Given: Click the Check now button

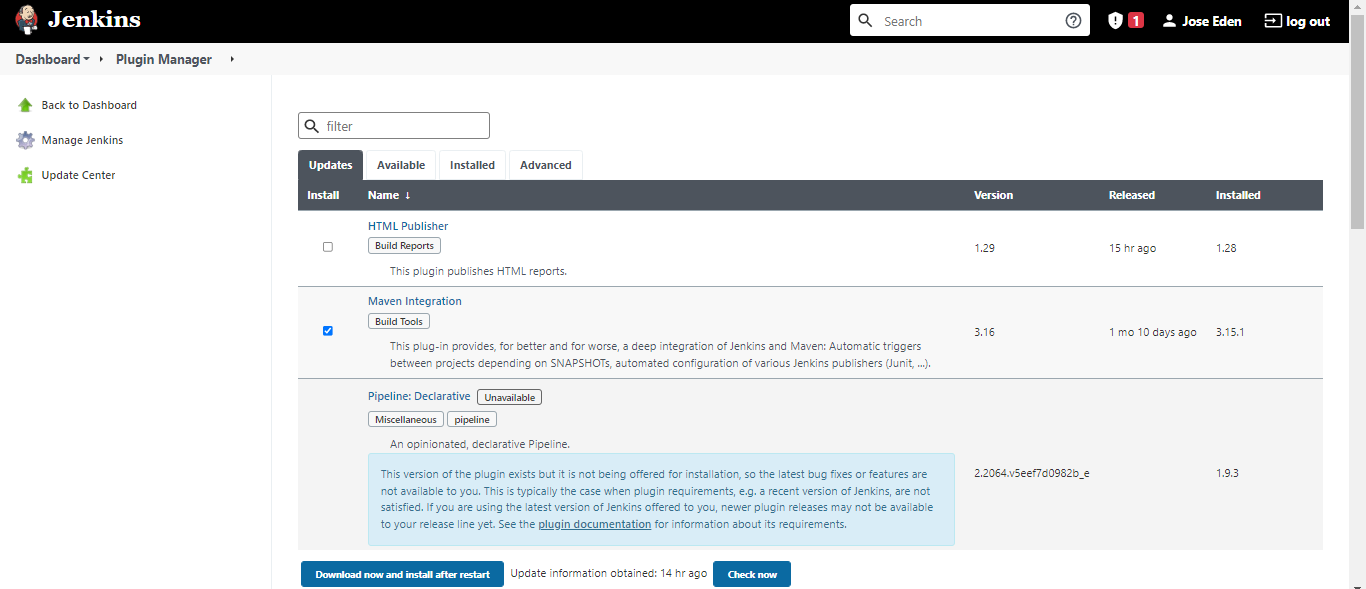Looking at the screenshot, I should pos(752,574).
